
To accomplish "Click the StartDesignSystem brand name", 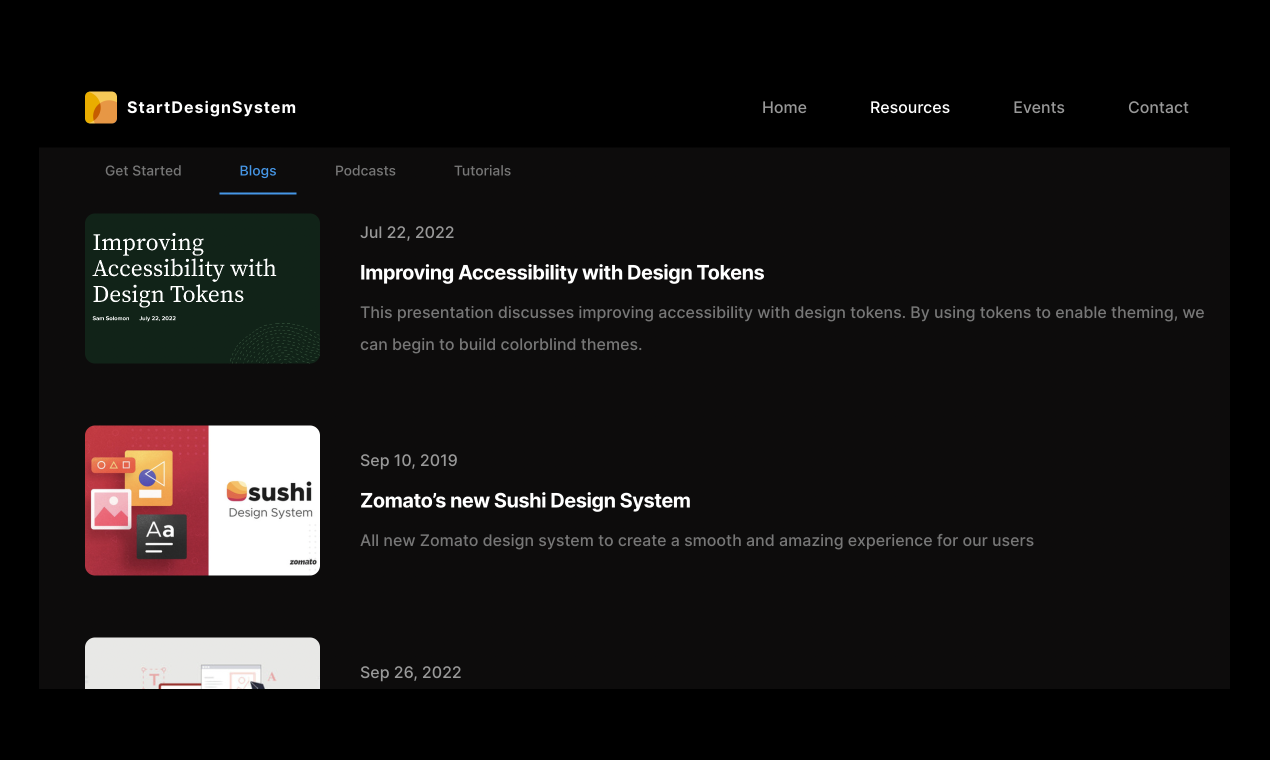I will 212,108.
